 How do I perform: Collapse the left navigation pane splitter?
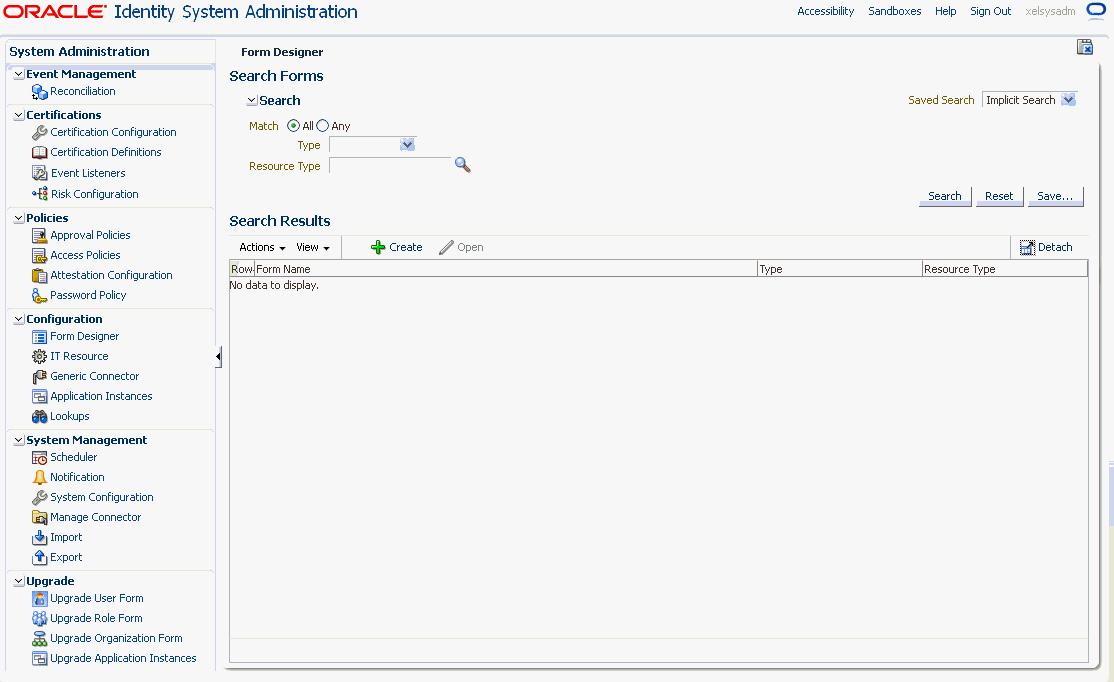click(x=219, y=357)
